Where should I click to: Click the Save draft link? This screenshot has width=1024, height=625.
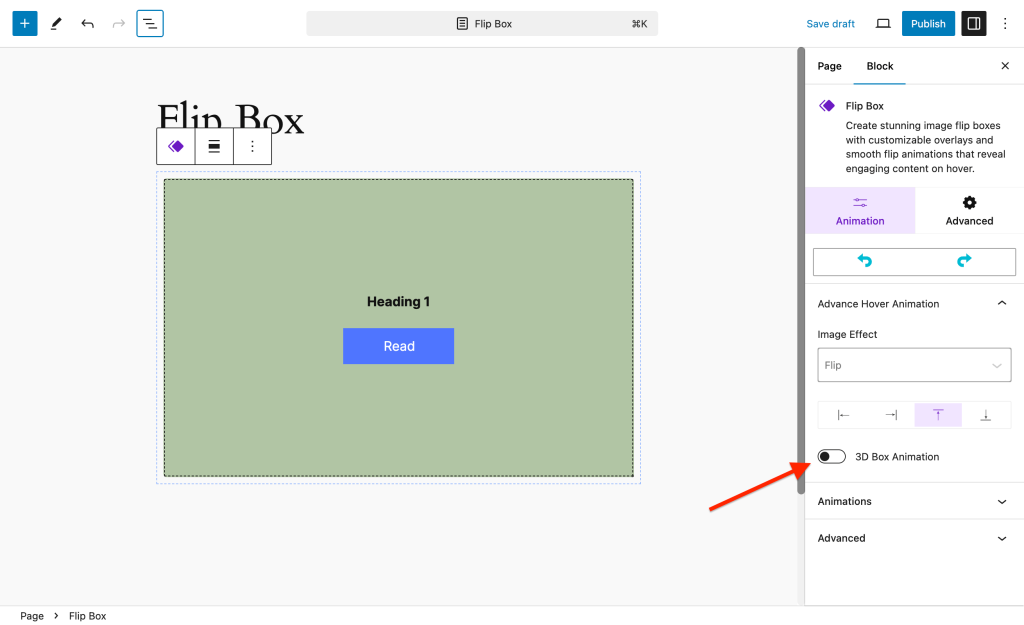tap(830, 23)
